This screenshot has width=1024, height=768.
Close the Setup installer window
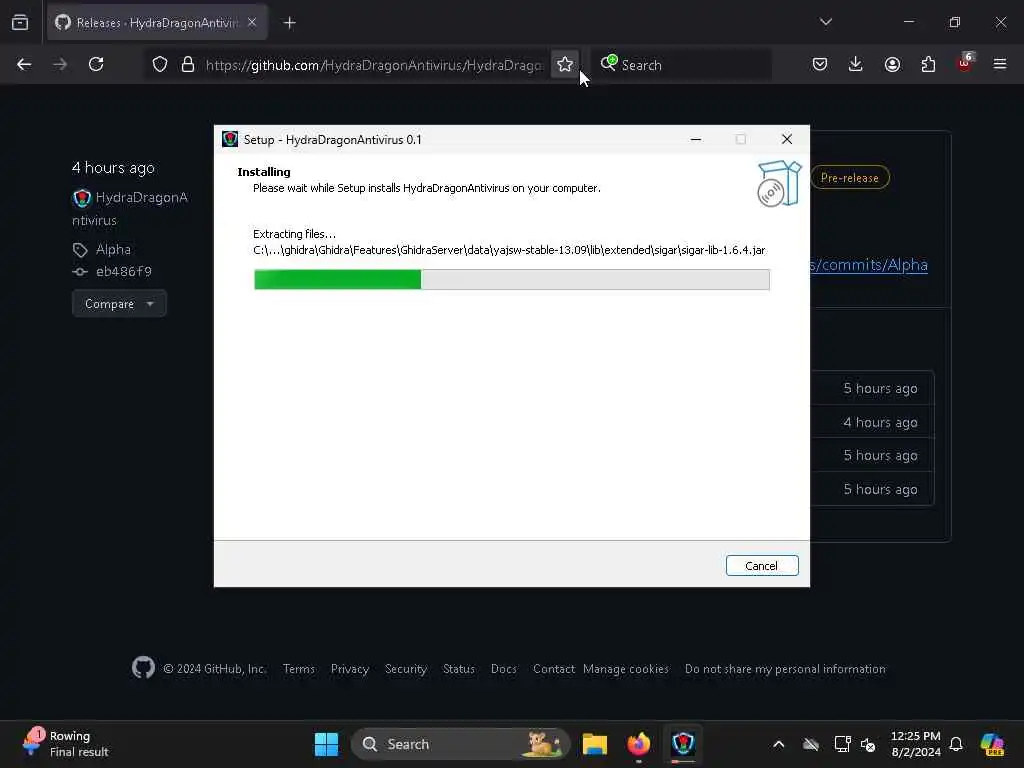[787, 139]
